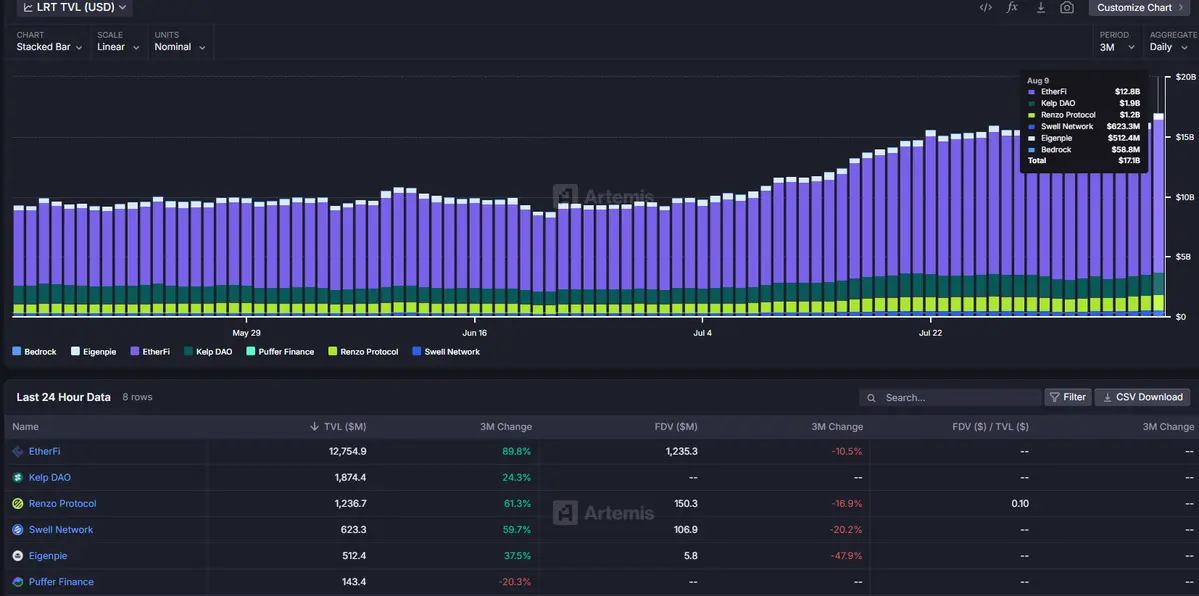Click the Last 24 Hour Data heading
Screen dimensions: 1199x596
63,397
